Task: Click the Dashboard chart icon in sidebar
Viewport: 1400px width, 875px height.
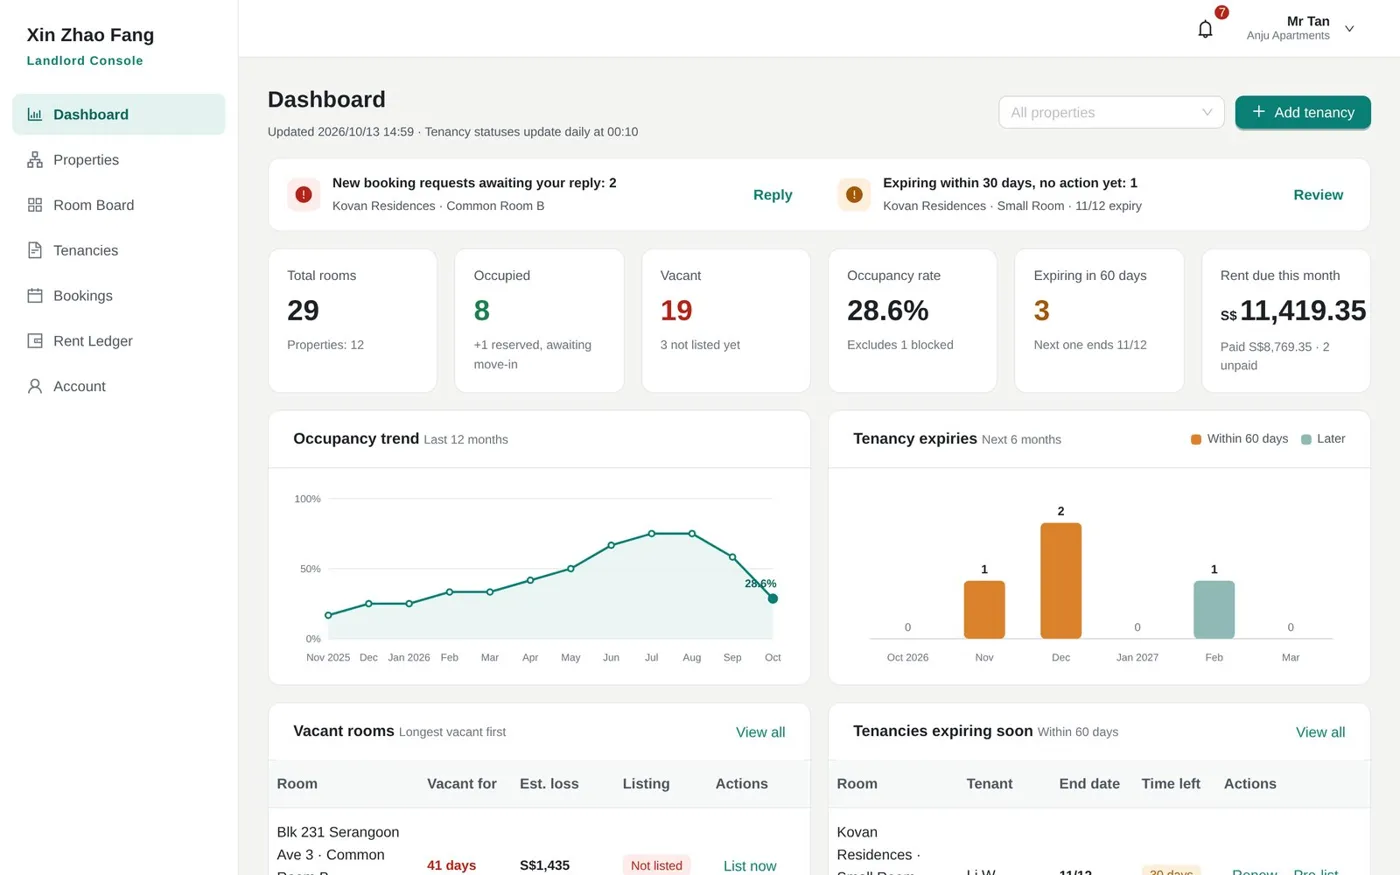Action: [x=35, y=114]
